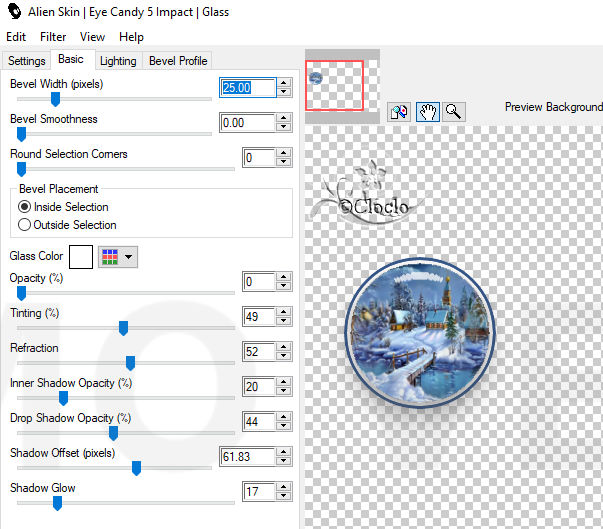This screenshot has width=603, height=529.
Task: Increase Bevel Width with up arrow
Action: tap(284, 83)
